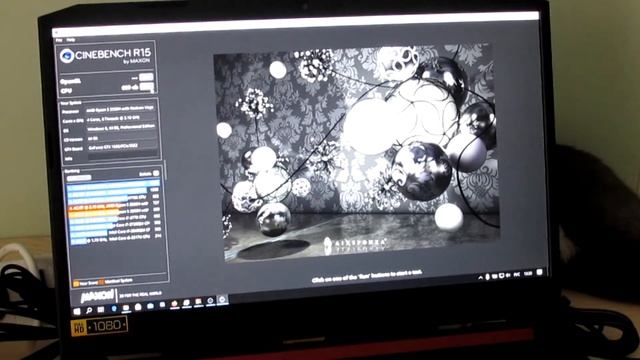This screenshot has height=360, width=640.
Task: Open Task View on the taskbar
Action: click(101, 310)
